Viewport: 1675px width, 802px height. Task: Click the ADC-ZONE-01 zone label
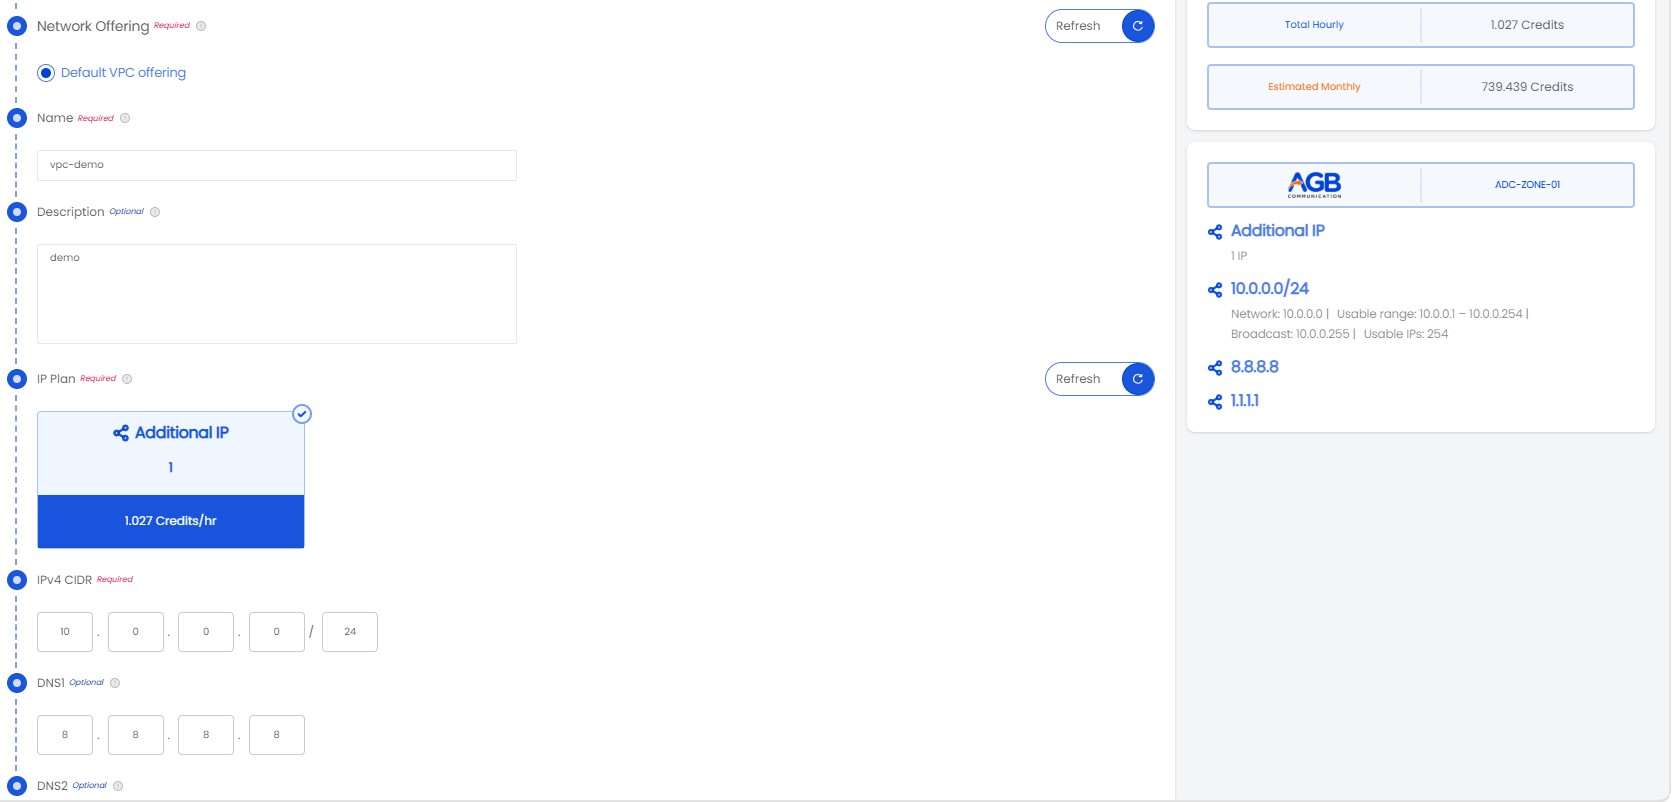coord(1527,185)
